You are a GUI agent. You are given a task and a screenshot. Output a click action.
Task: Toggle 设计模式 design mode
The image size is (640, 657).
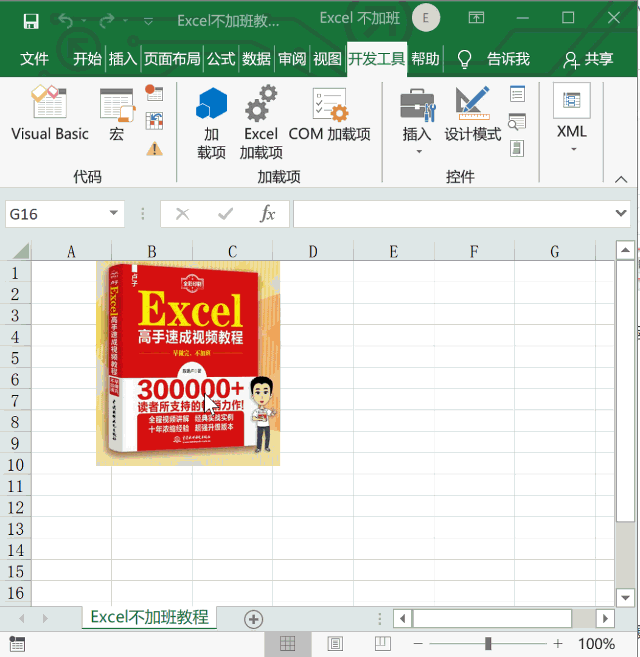point(473,114)
